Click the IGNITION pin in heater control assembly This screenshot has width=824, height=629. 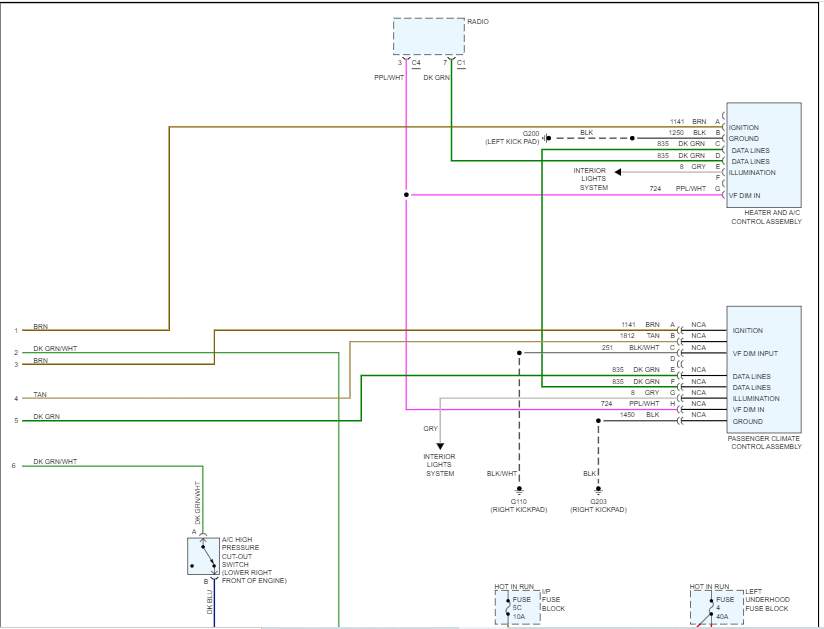coord(744,128)
